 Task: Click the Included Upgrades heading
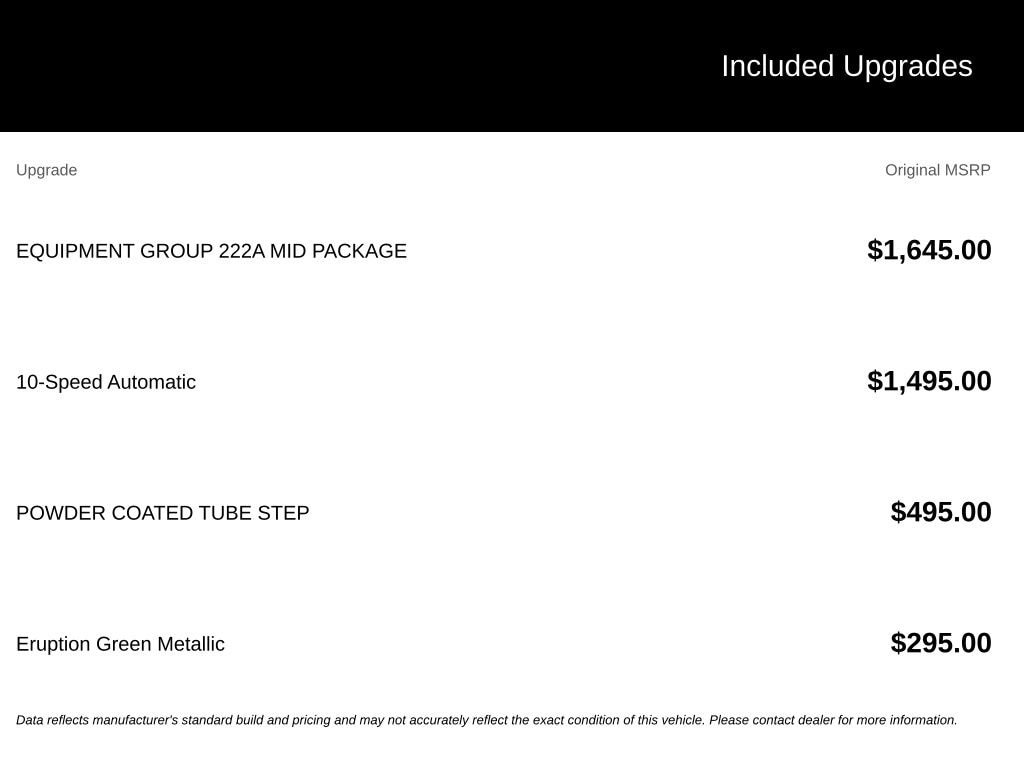coord(846,67)
